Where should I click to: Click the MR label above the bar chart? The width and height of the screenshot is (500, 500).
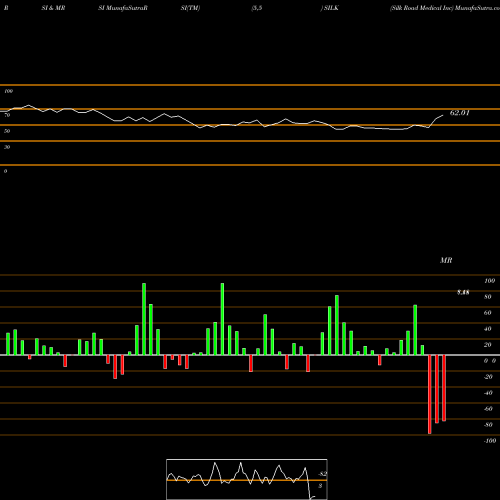point(446,260)
